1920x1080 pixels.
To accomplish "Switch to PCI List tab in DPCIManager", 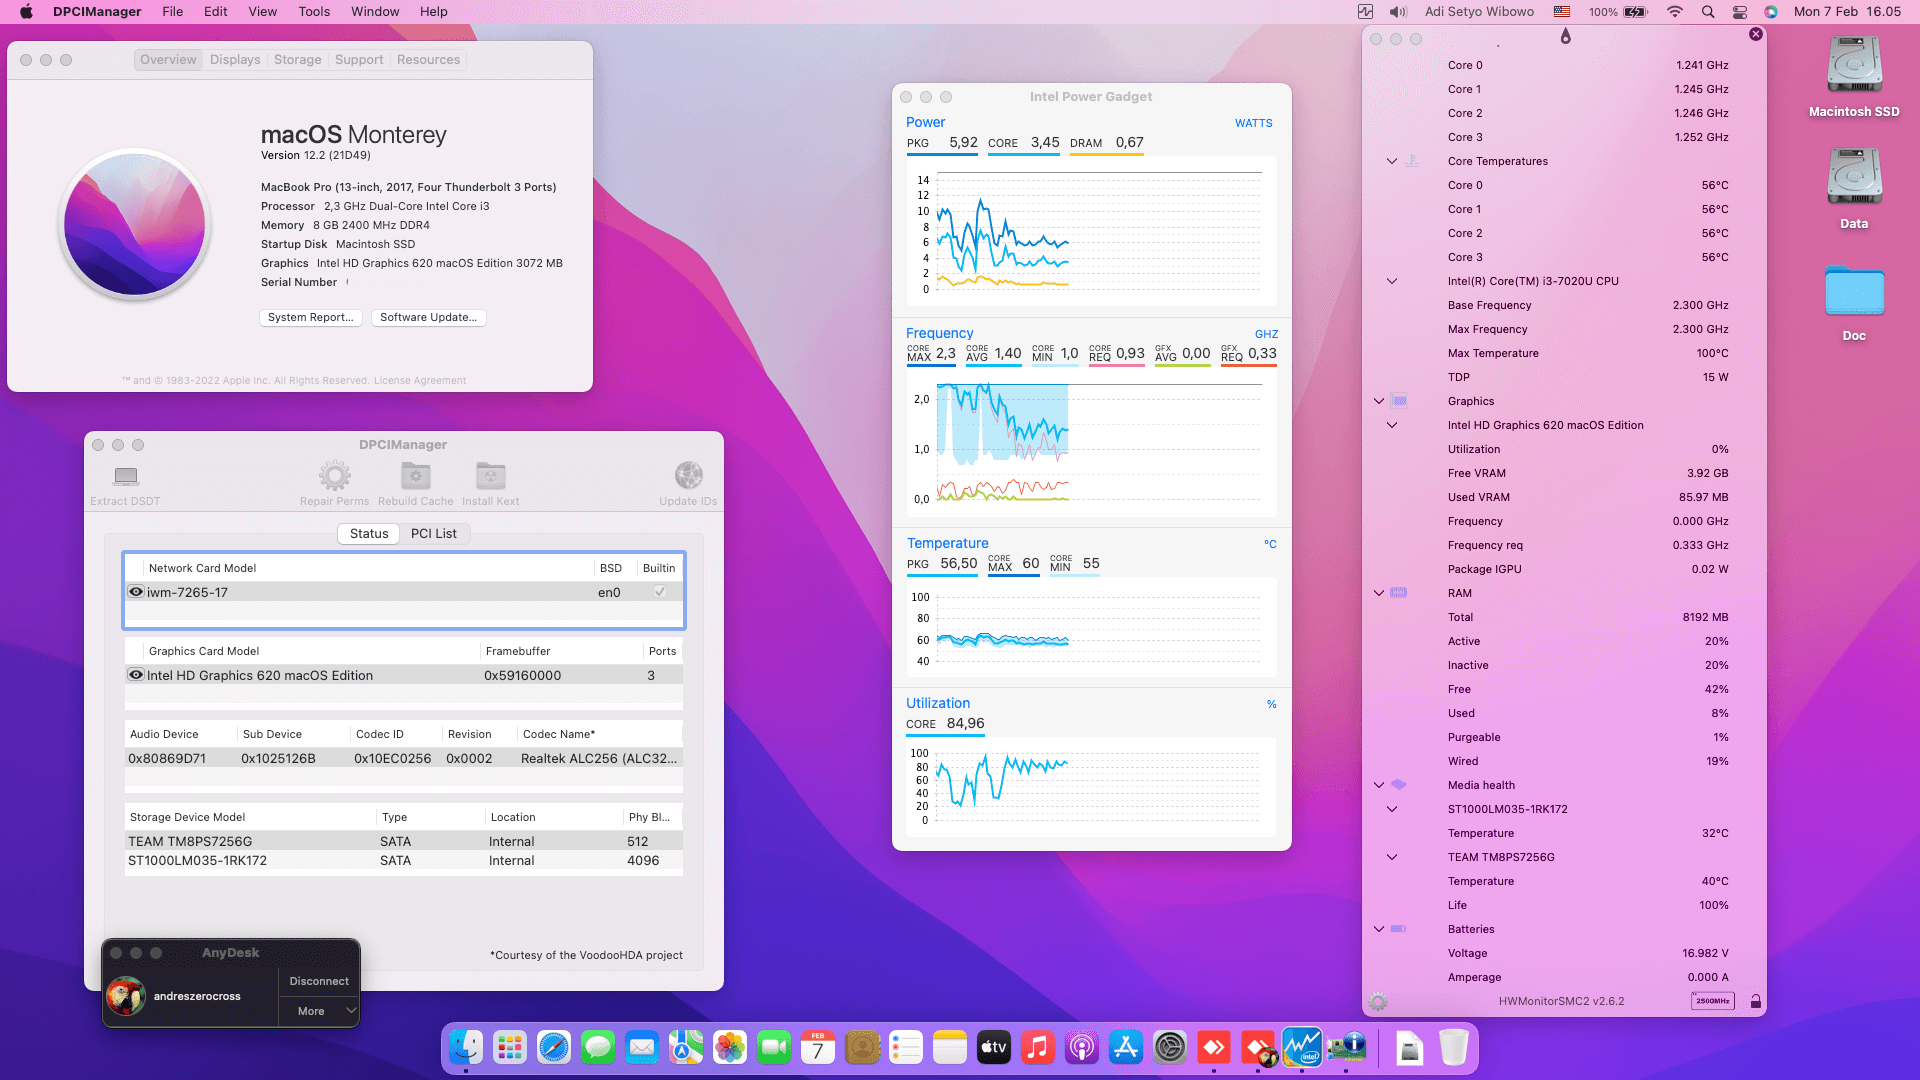I will [x=434, y=534].
